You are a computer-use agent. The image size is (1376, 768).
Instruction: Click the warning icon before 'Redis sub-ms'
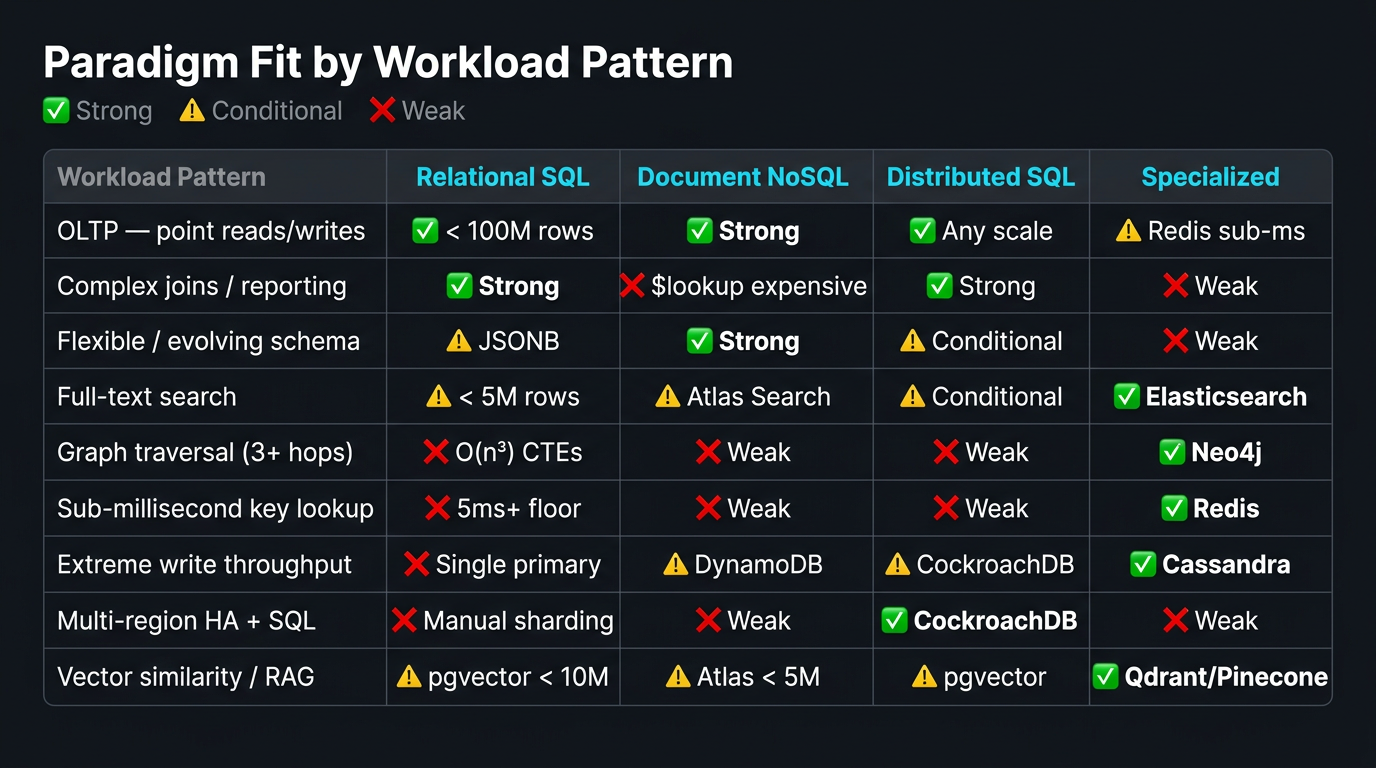[x=1128, y=231]
